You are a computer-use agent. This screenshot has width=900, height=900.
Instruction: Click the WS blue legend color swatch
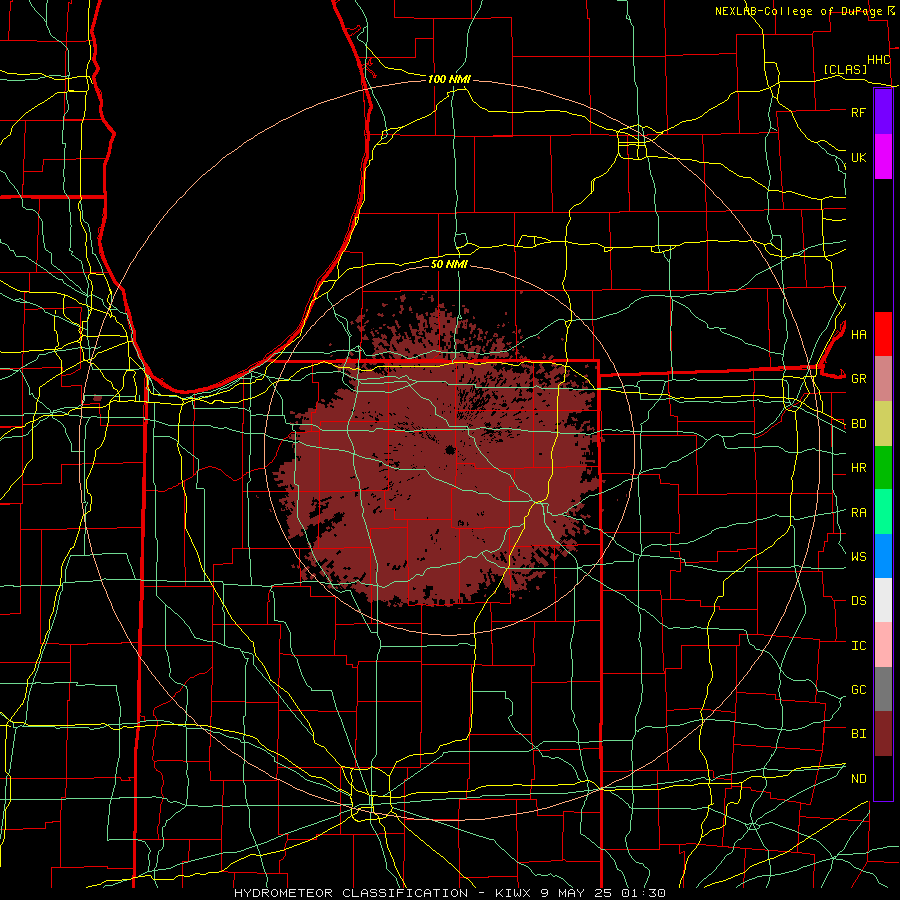(x=883, y=556)
